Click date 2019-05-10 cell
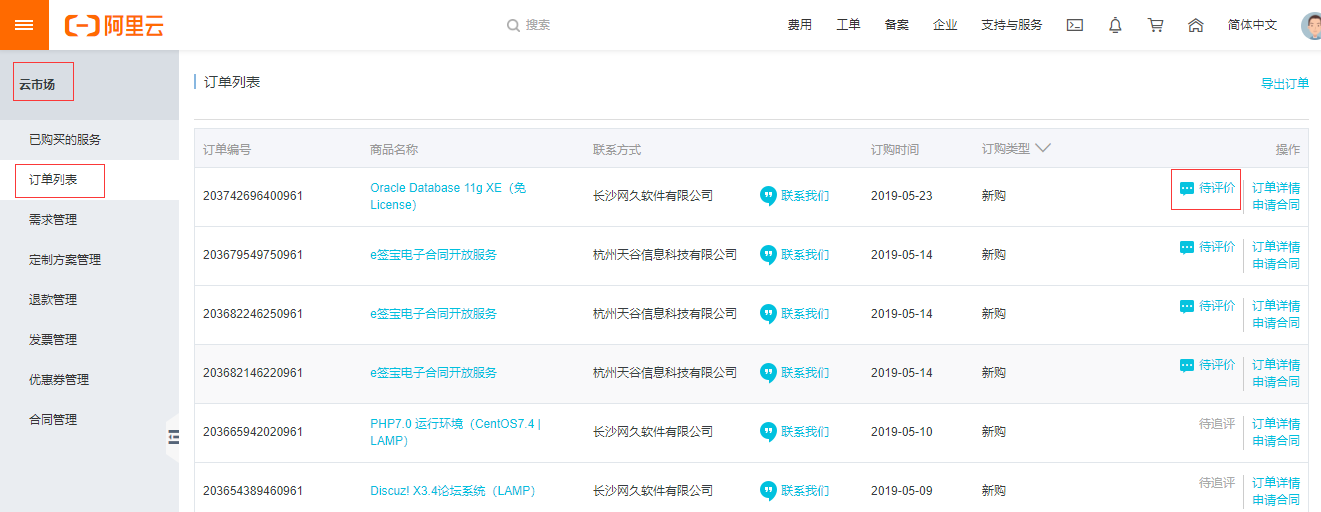Viewport: 1321px width, 512px height. [902, 432]
